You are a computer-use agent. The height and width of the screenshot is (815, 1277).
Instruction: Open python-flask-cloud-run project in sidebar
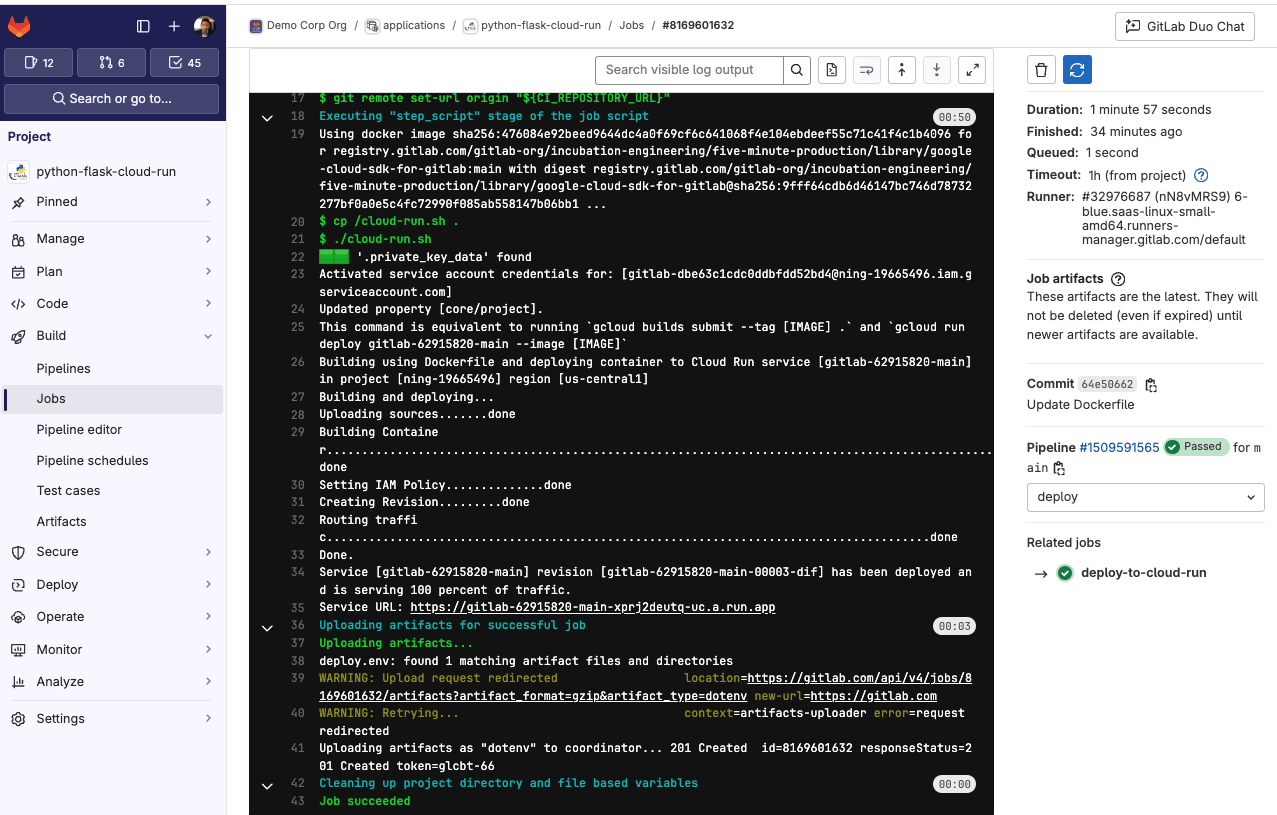tap(111, 171)
